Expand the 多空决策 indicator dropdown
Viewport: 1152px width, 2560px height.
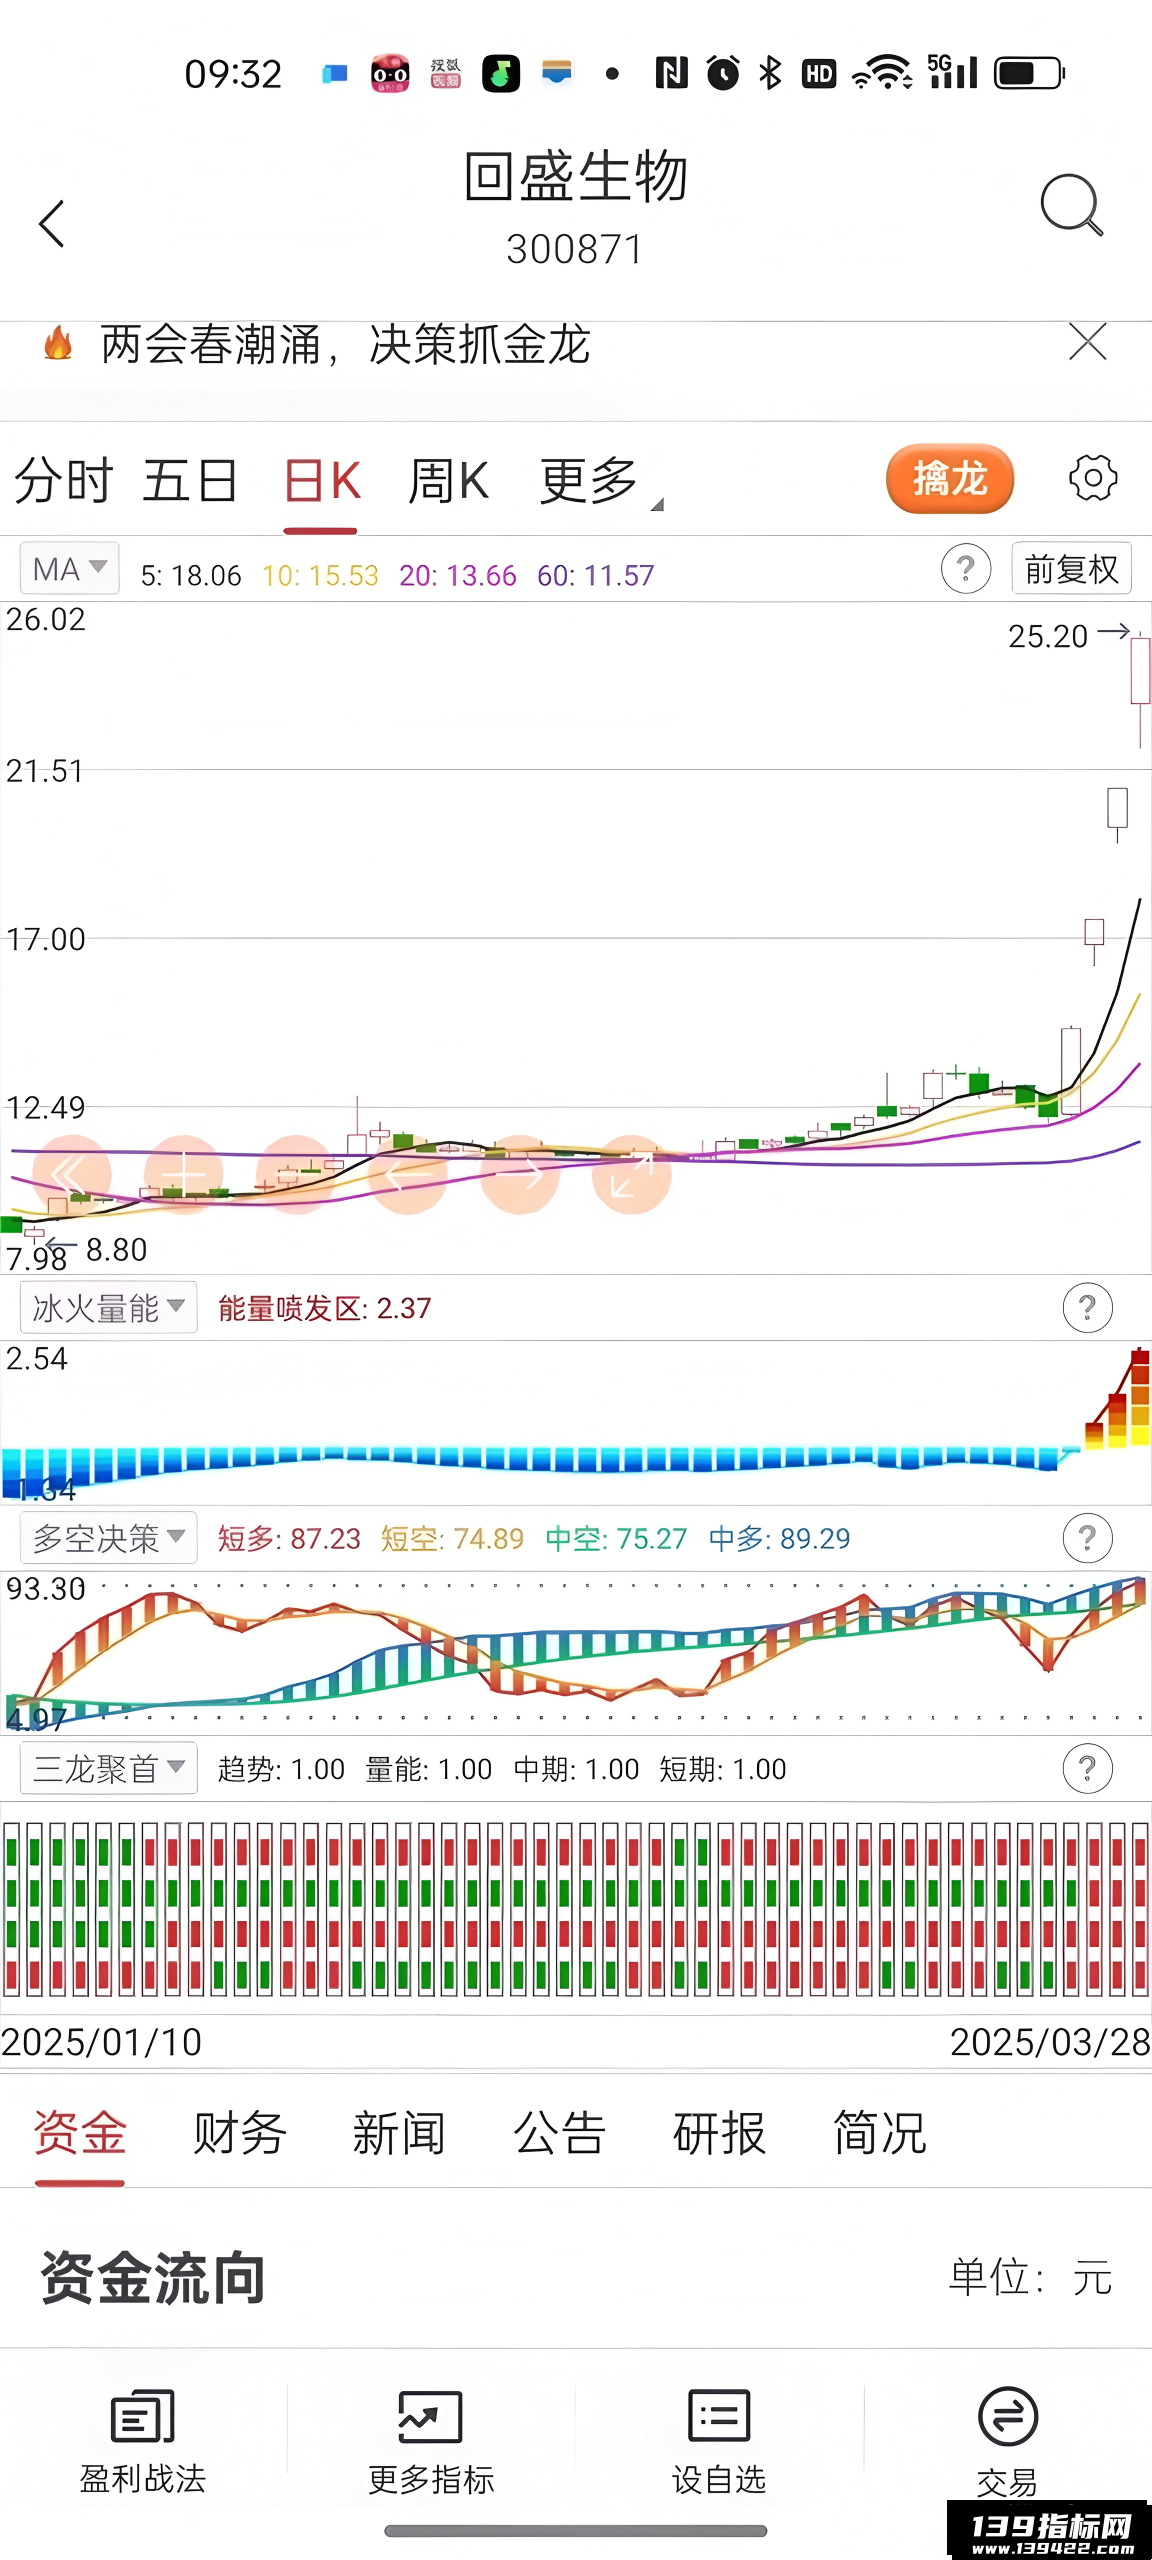coord(108,1537)
